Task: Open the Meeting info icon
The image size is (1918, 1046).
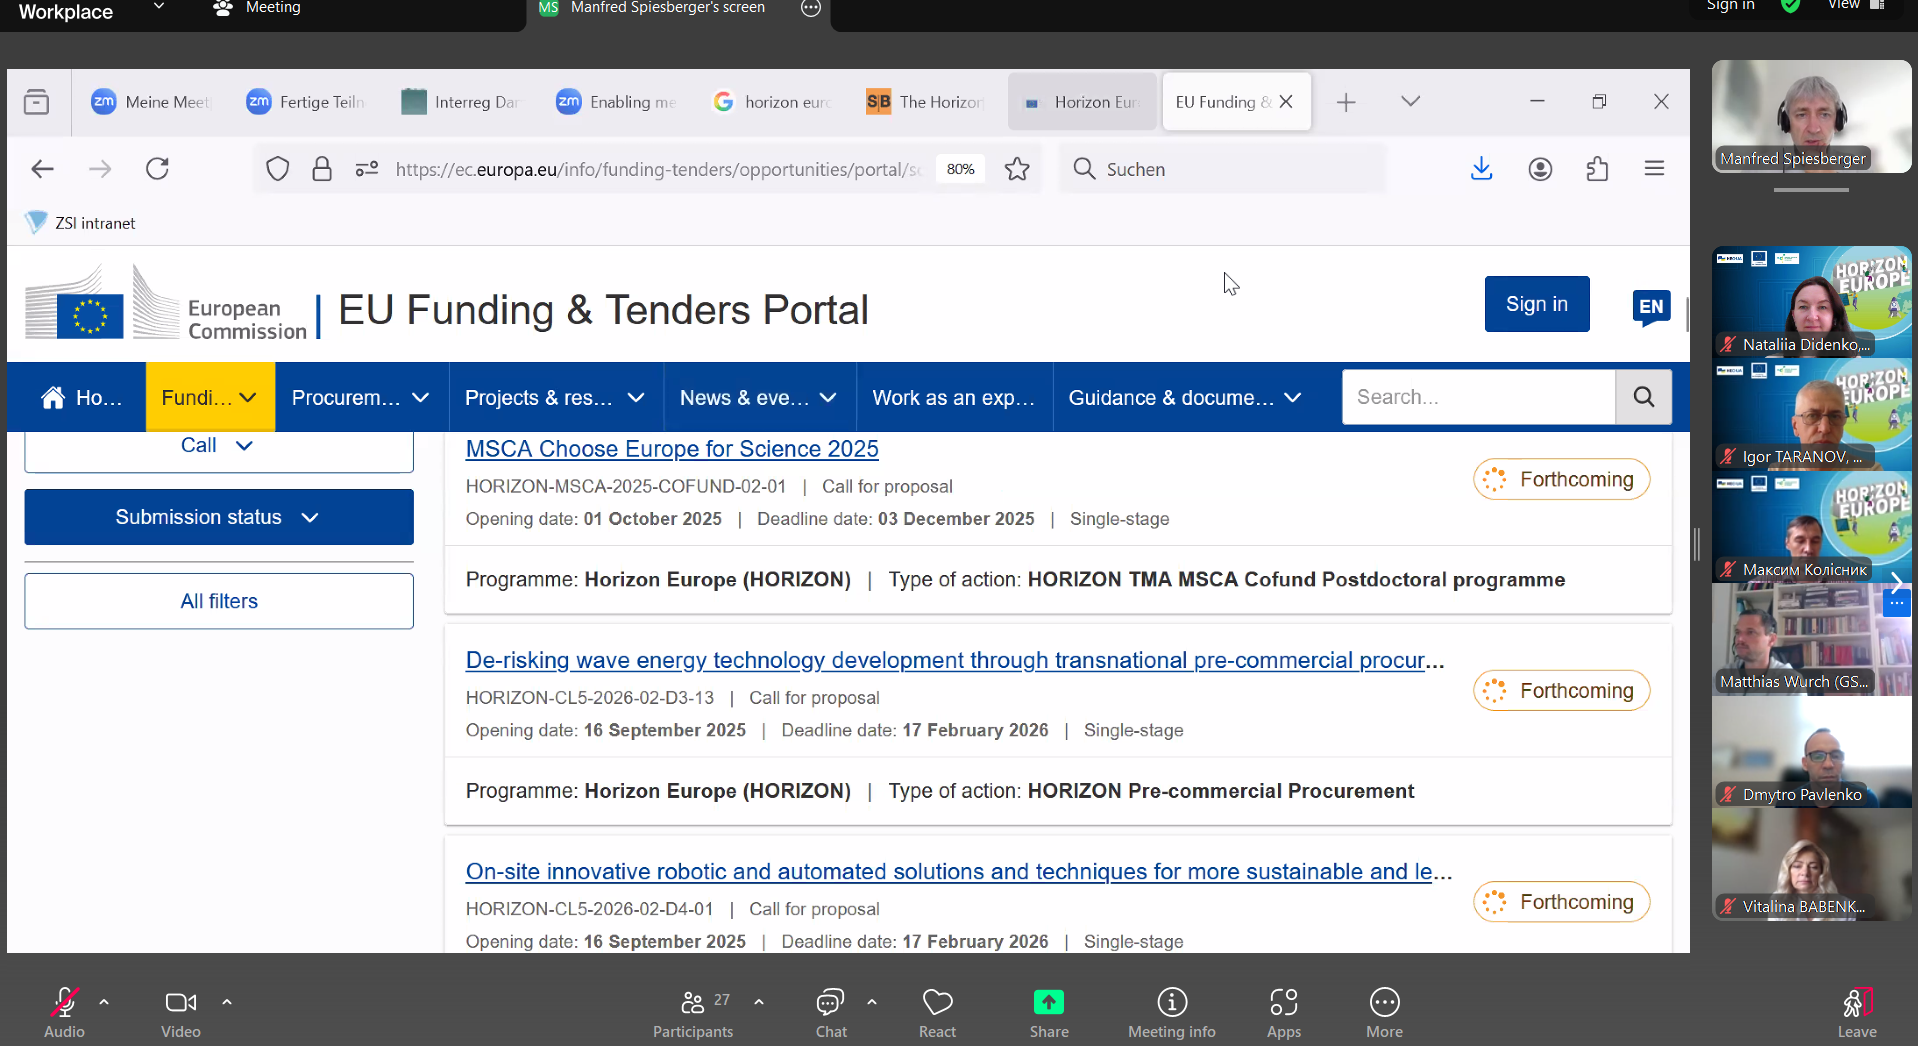Action: [1171, 1003]
